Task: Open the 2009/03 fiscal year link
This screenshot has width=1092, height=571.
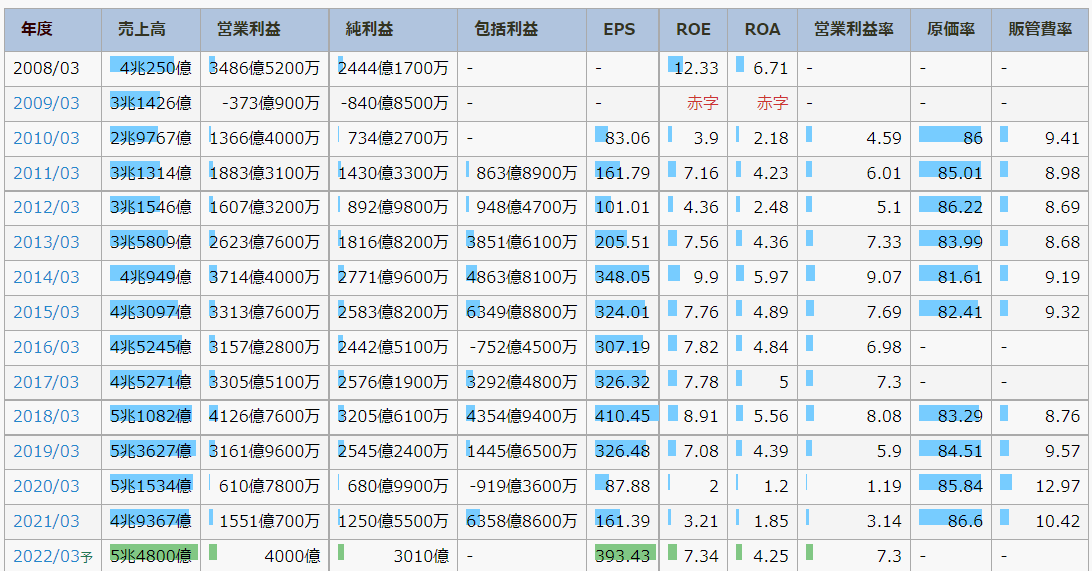Action: point(47,103)
